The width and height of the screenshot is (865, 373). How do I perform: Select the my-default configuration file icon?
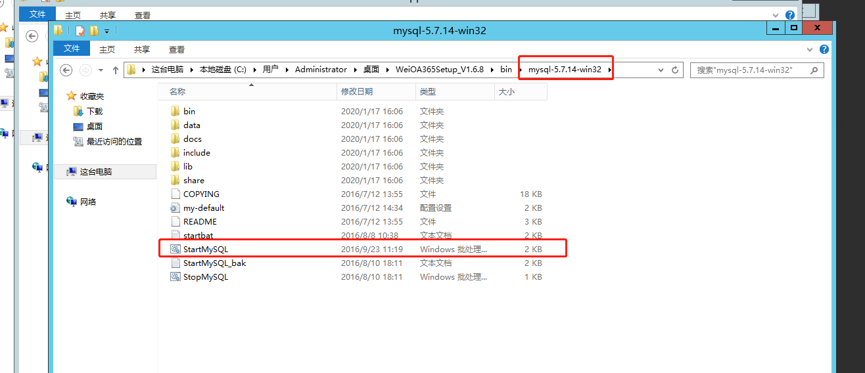(x=175, y=207)
